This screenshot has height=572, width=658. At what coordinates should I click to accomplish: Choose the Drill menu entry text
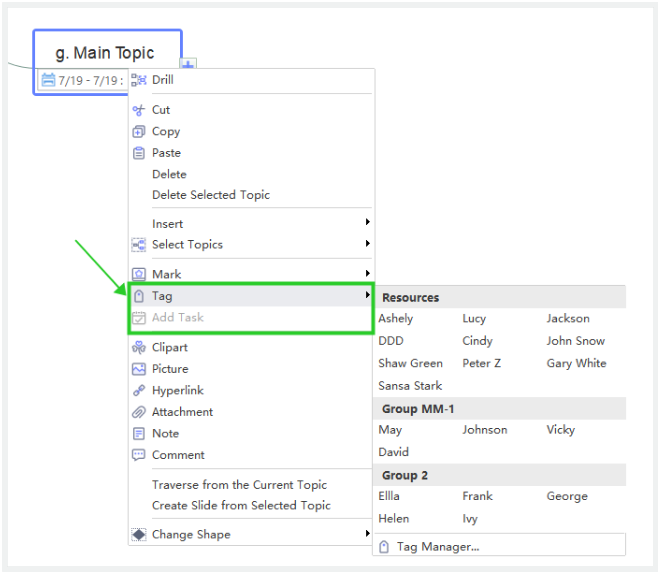[x=163, y=80]
